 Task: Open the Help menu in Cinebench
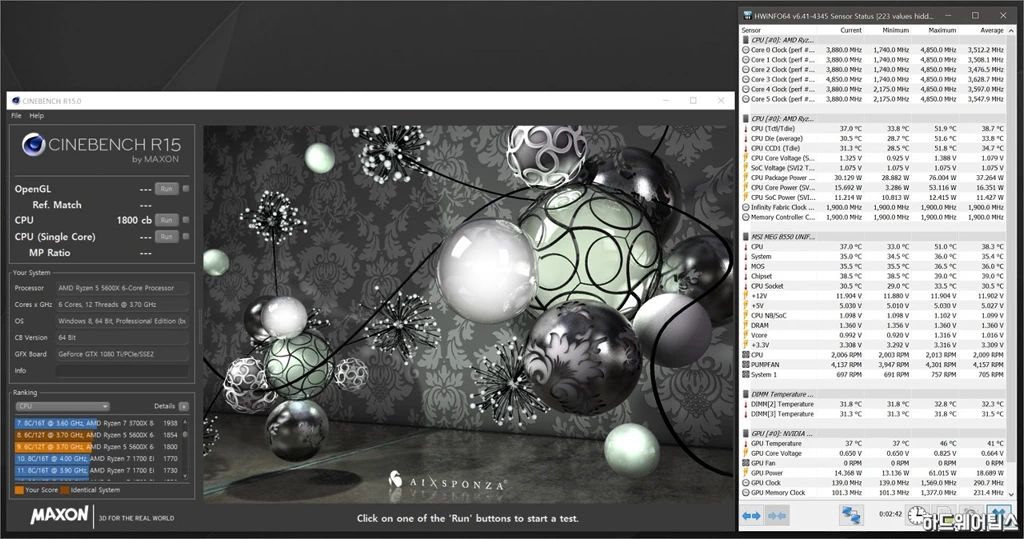pos(37,116)
